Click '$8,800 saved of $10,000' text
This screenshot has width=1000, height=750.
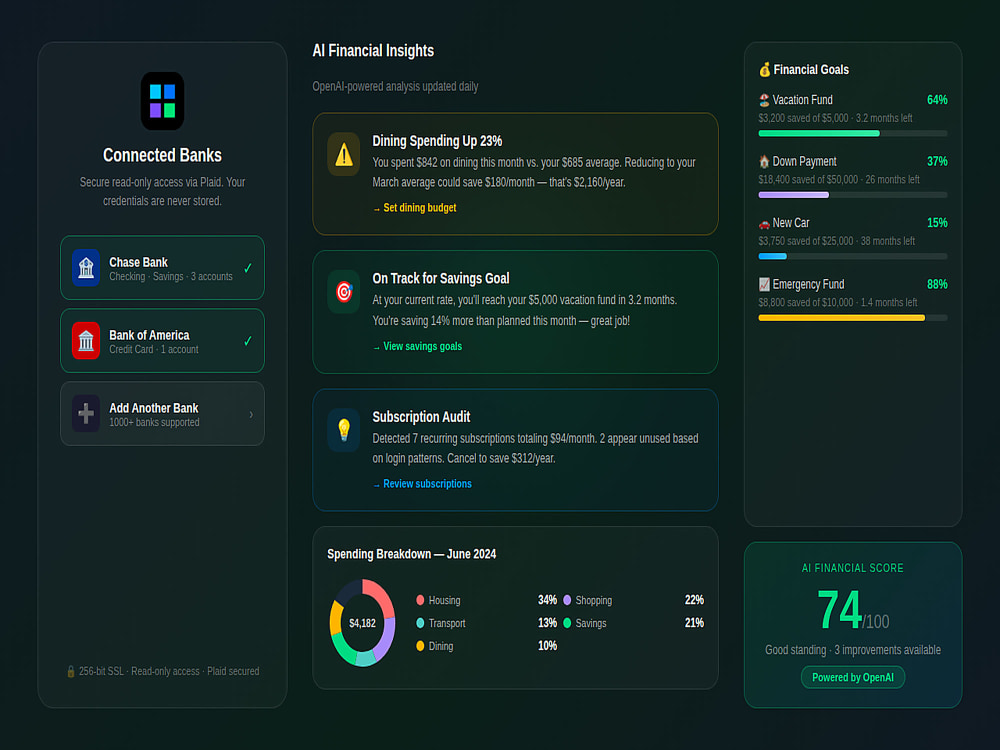(x=805, y=302)
